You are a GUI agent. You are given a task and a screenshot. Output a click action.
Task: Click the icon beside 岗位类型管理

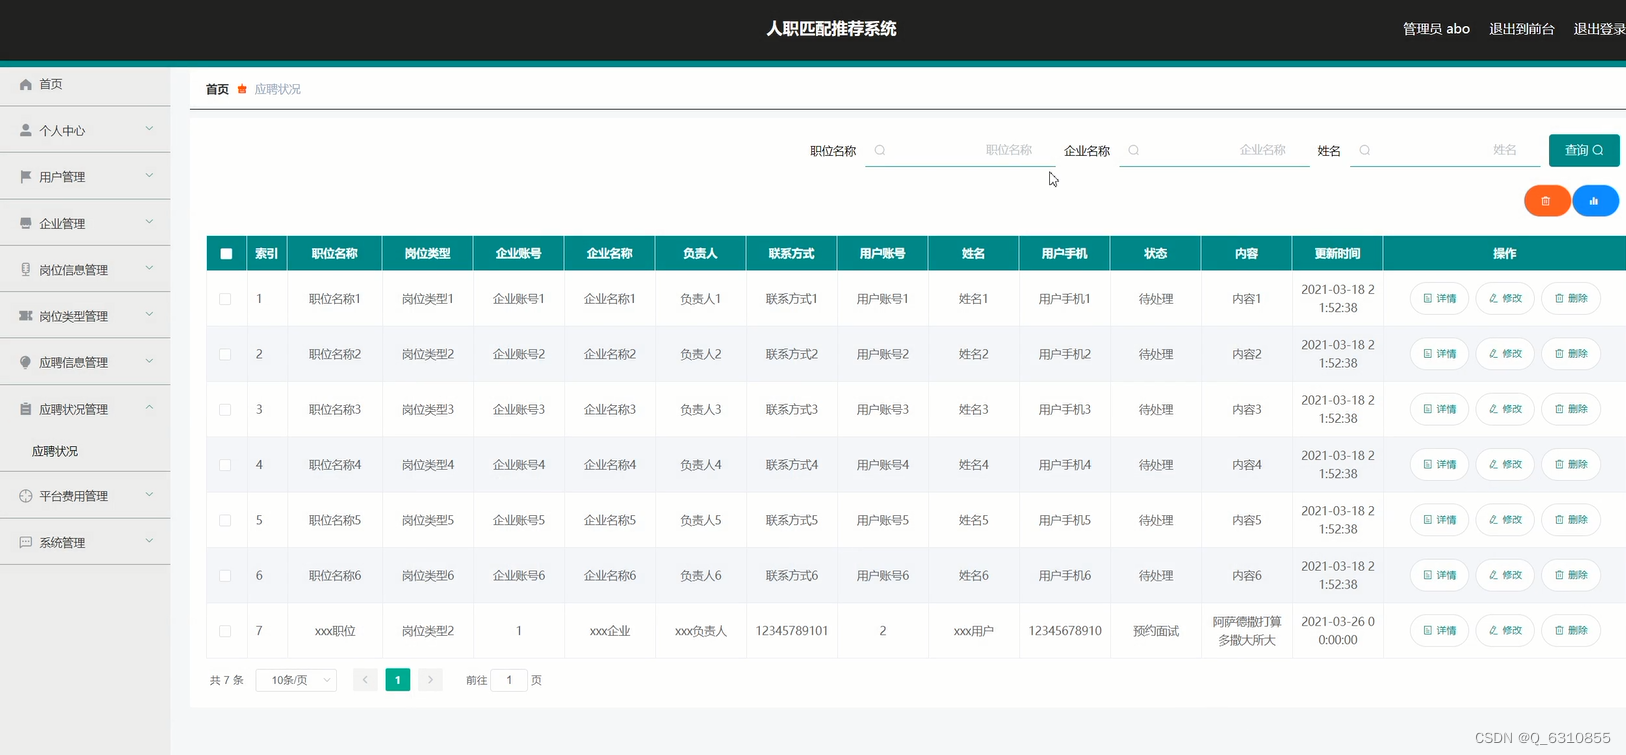coord(26,315)
